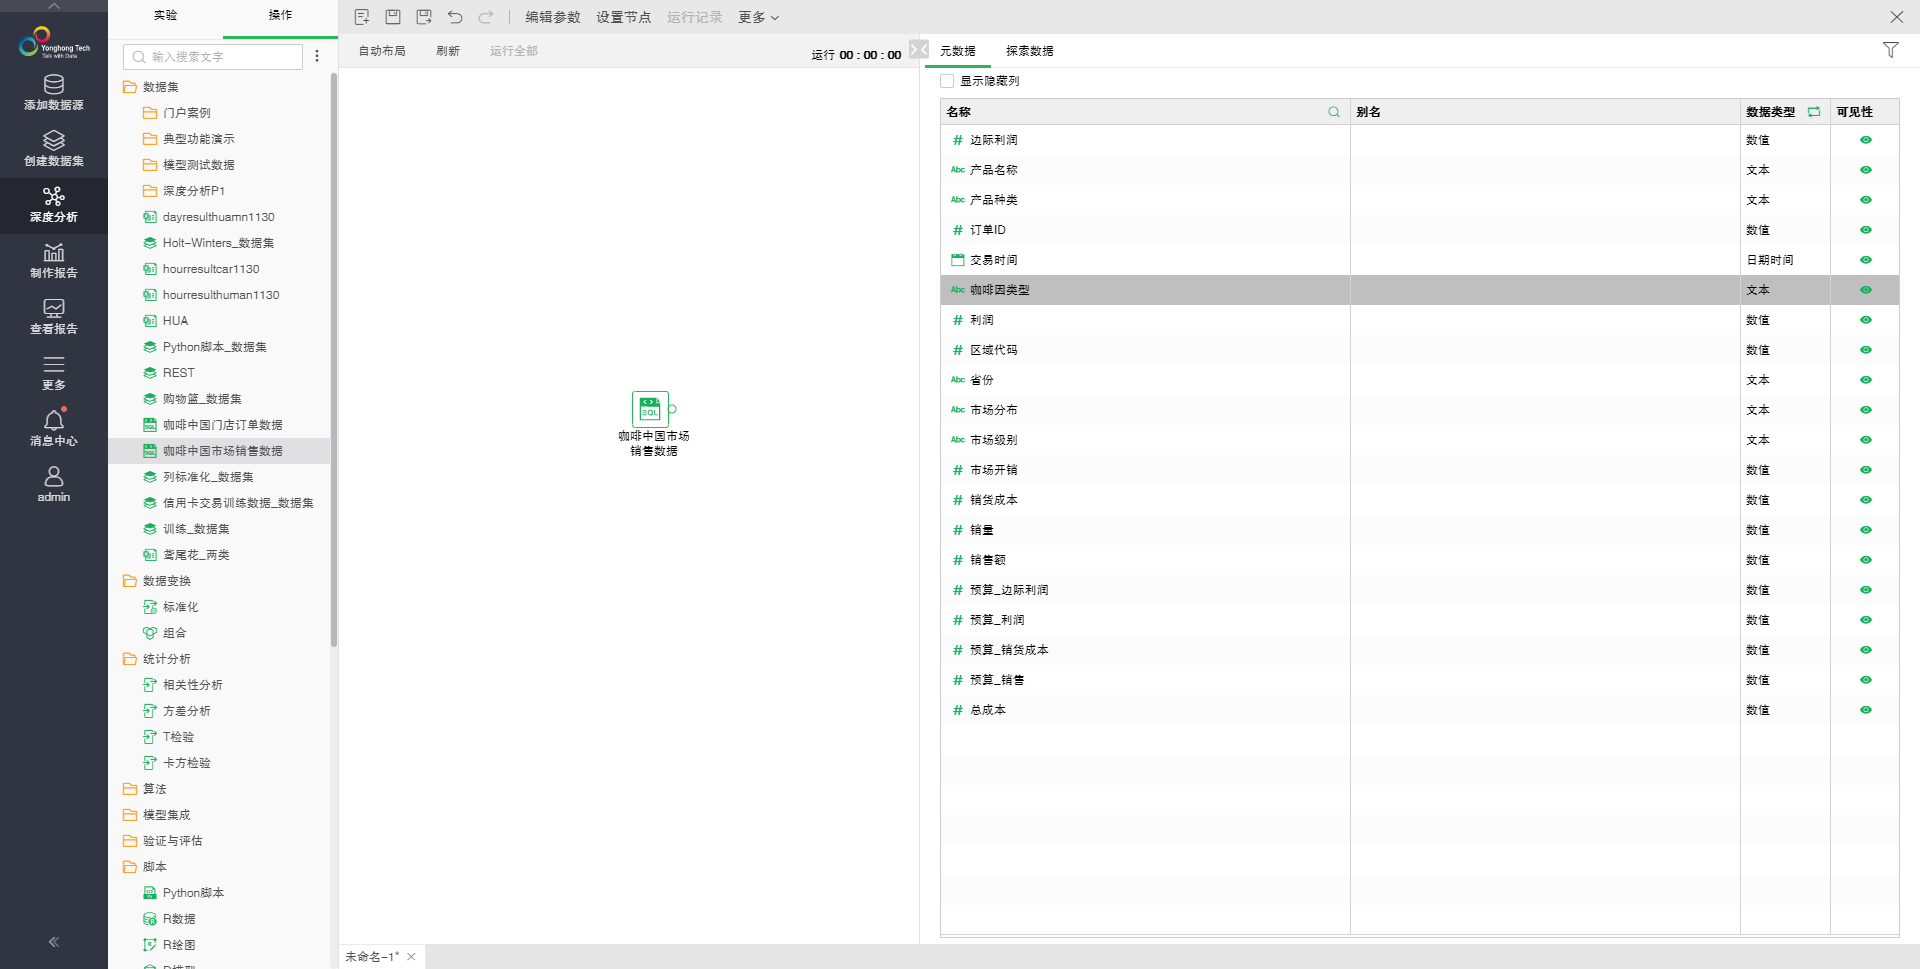Collapse the 数据集 folder in the tree
Image resolution: width=1920 pixels, height=969 pixels.
coord(130,87)
